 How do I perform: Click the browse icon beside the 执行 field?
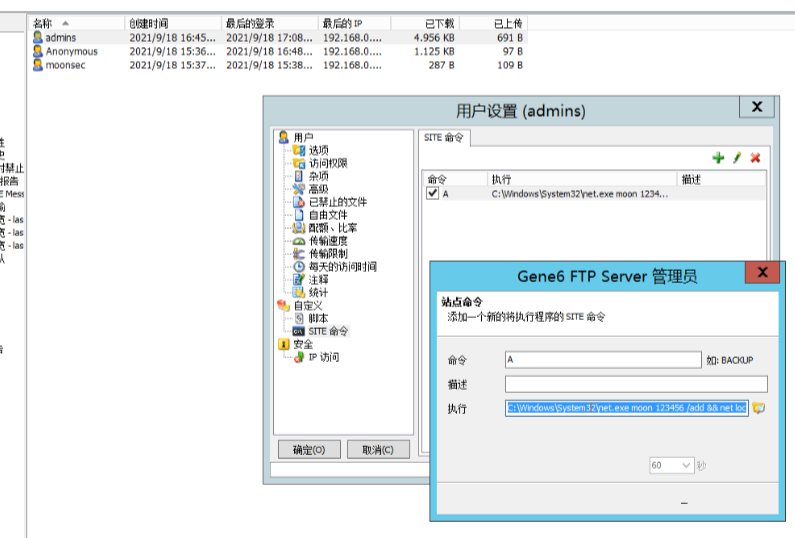(758, 408)
